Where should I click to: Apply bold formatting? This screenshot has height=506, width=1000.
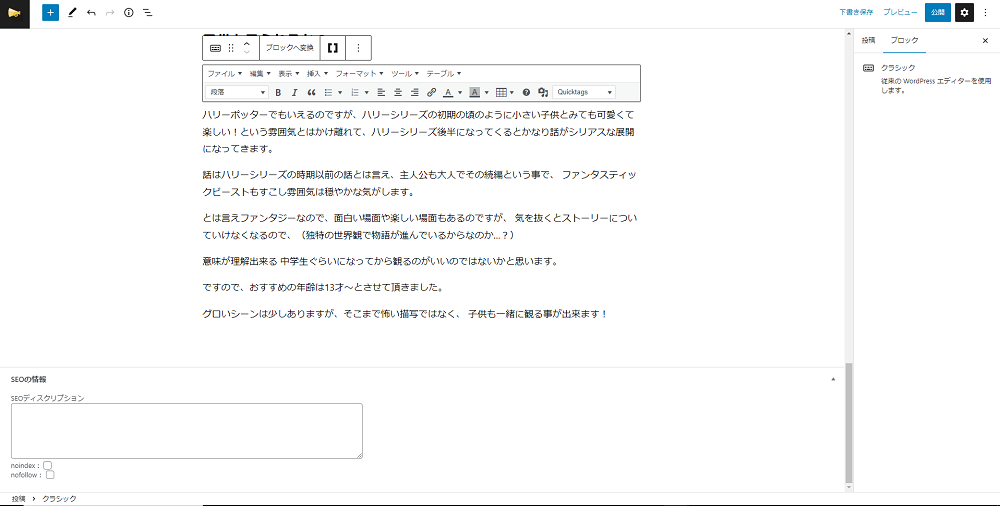[x=278, y=93]
